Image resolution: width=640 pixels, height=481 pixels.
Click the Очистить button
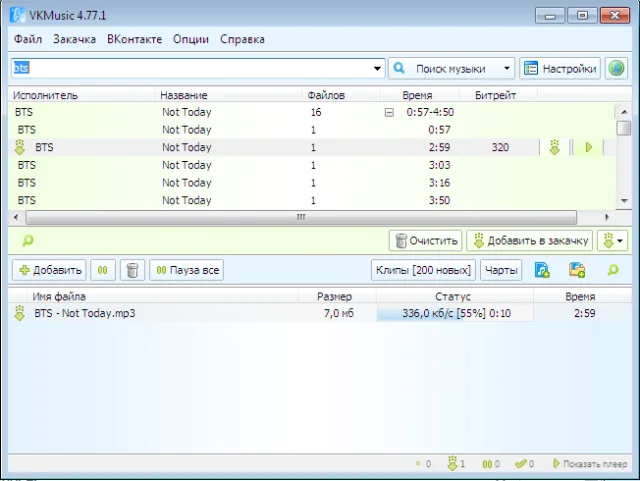click(x=426, y=240)
